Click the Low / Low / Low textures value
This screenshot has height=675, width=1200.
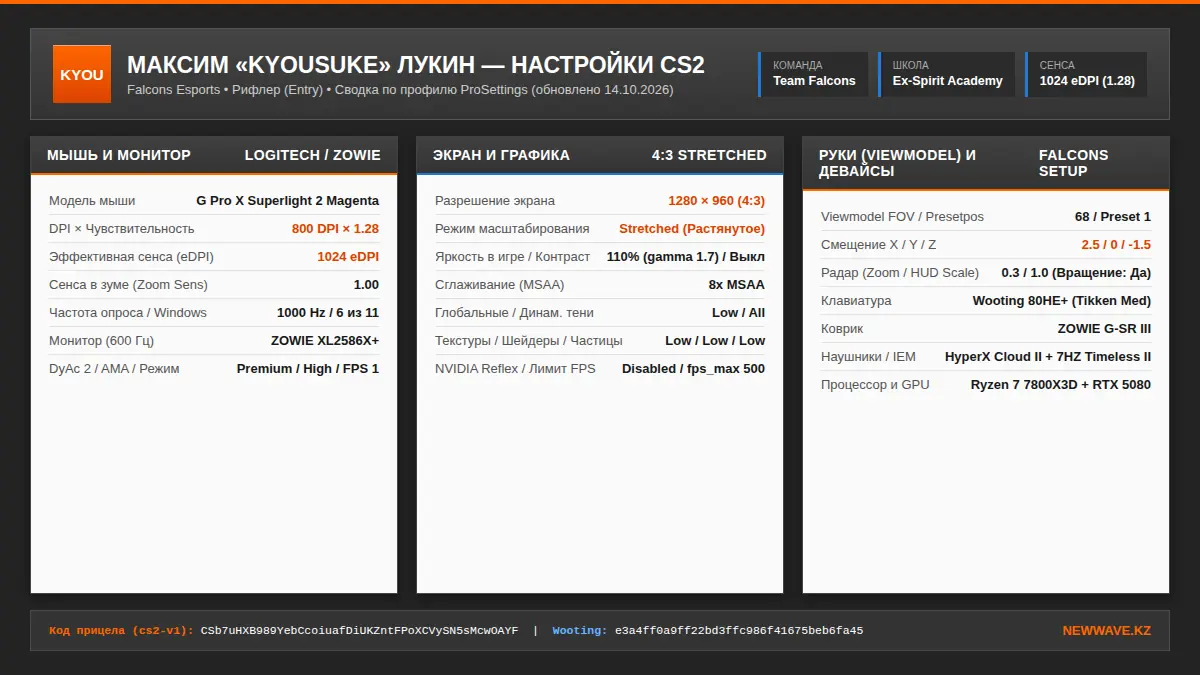click(715, 340)
